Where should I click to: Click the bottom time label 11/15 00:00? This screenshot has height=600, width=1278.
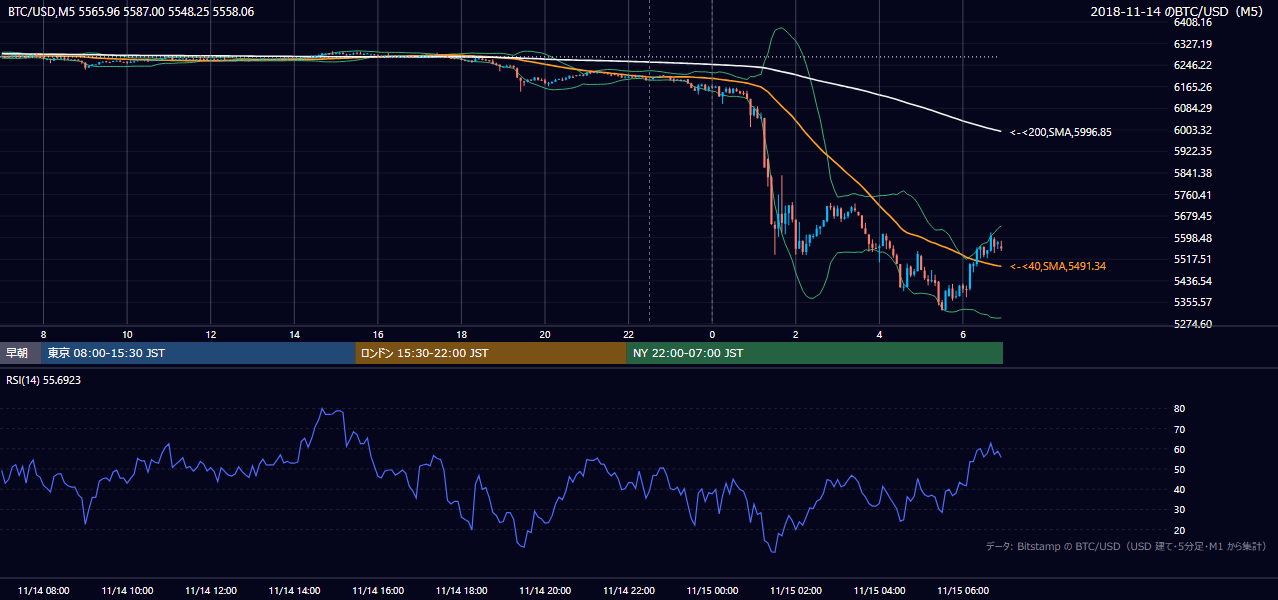(x=712, y=591)
